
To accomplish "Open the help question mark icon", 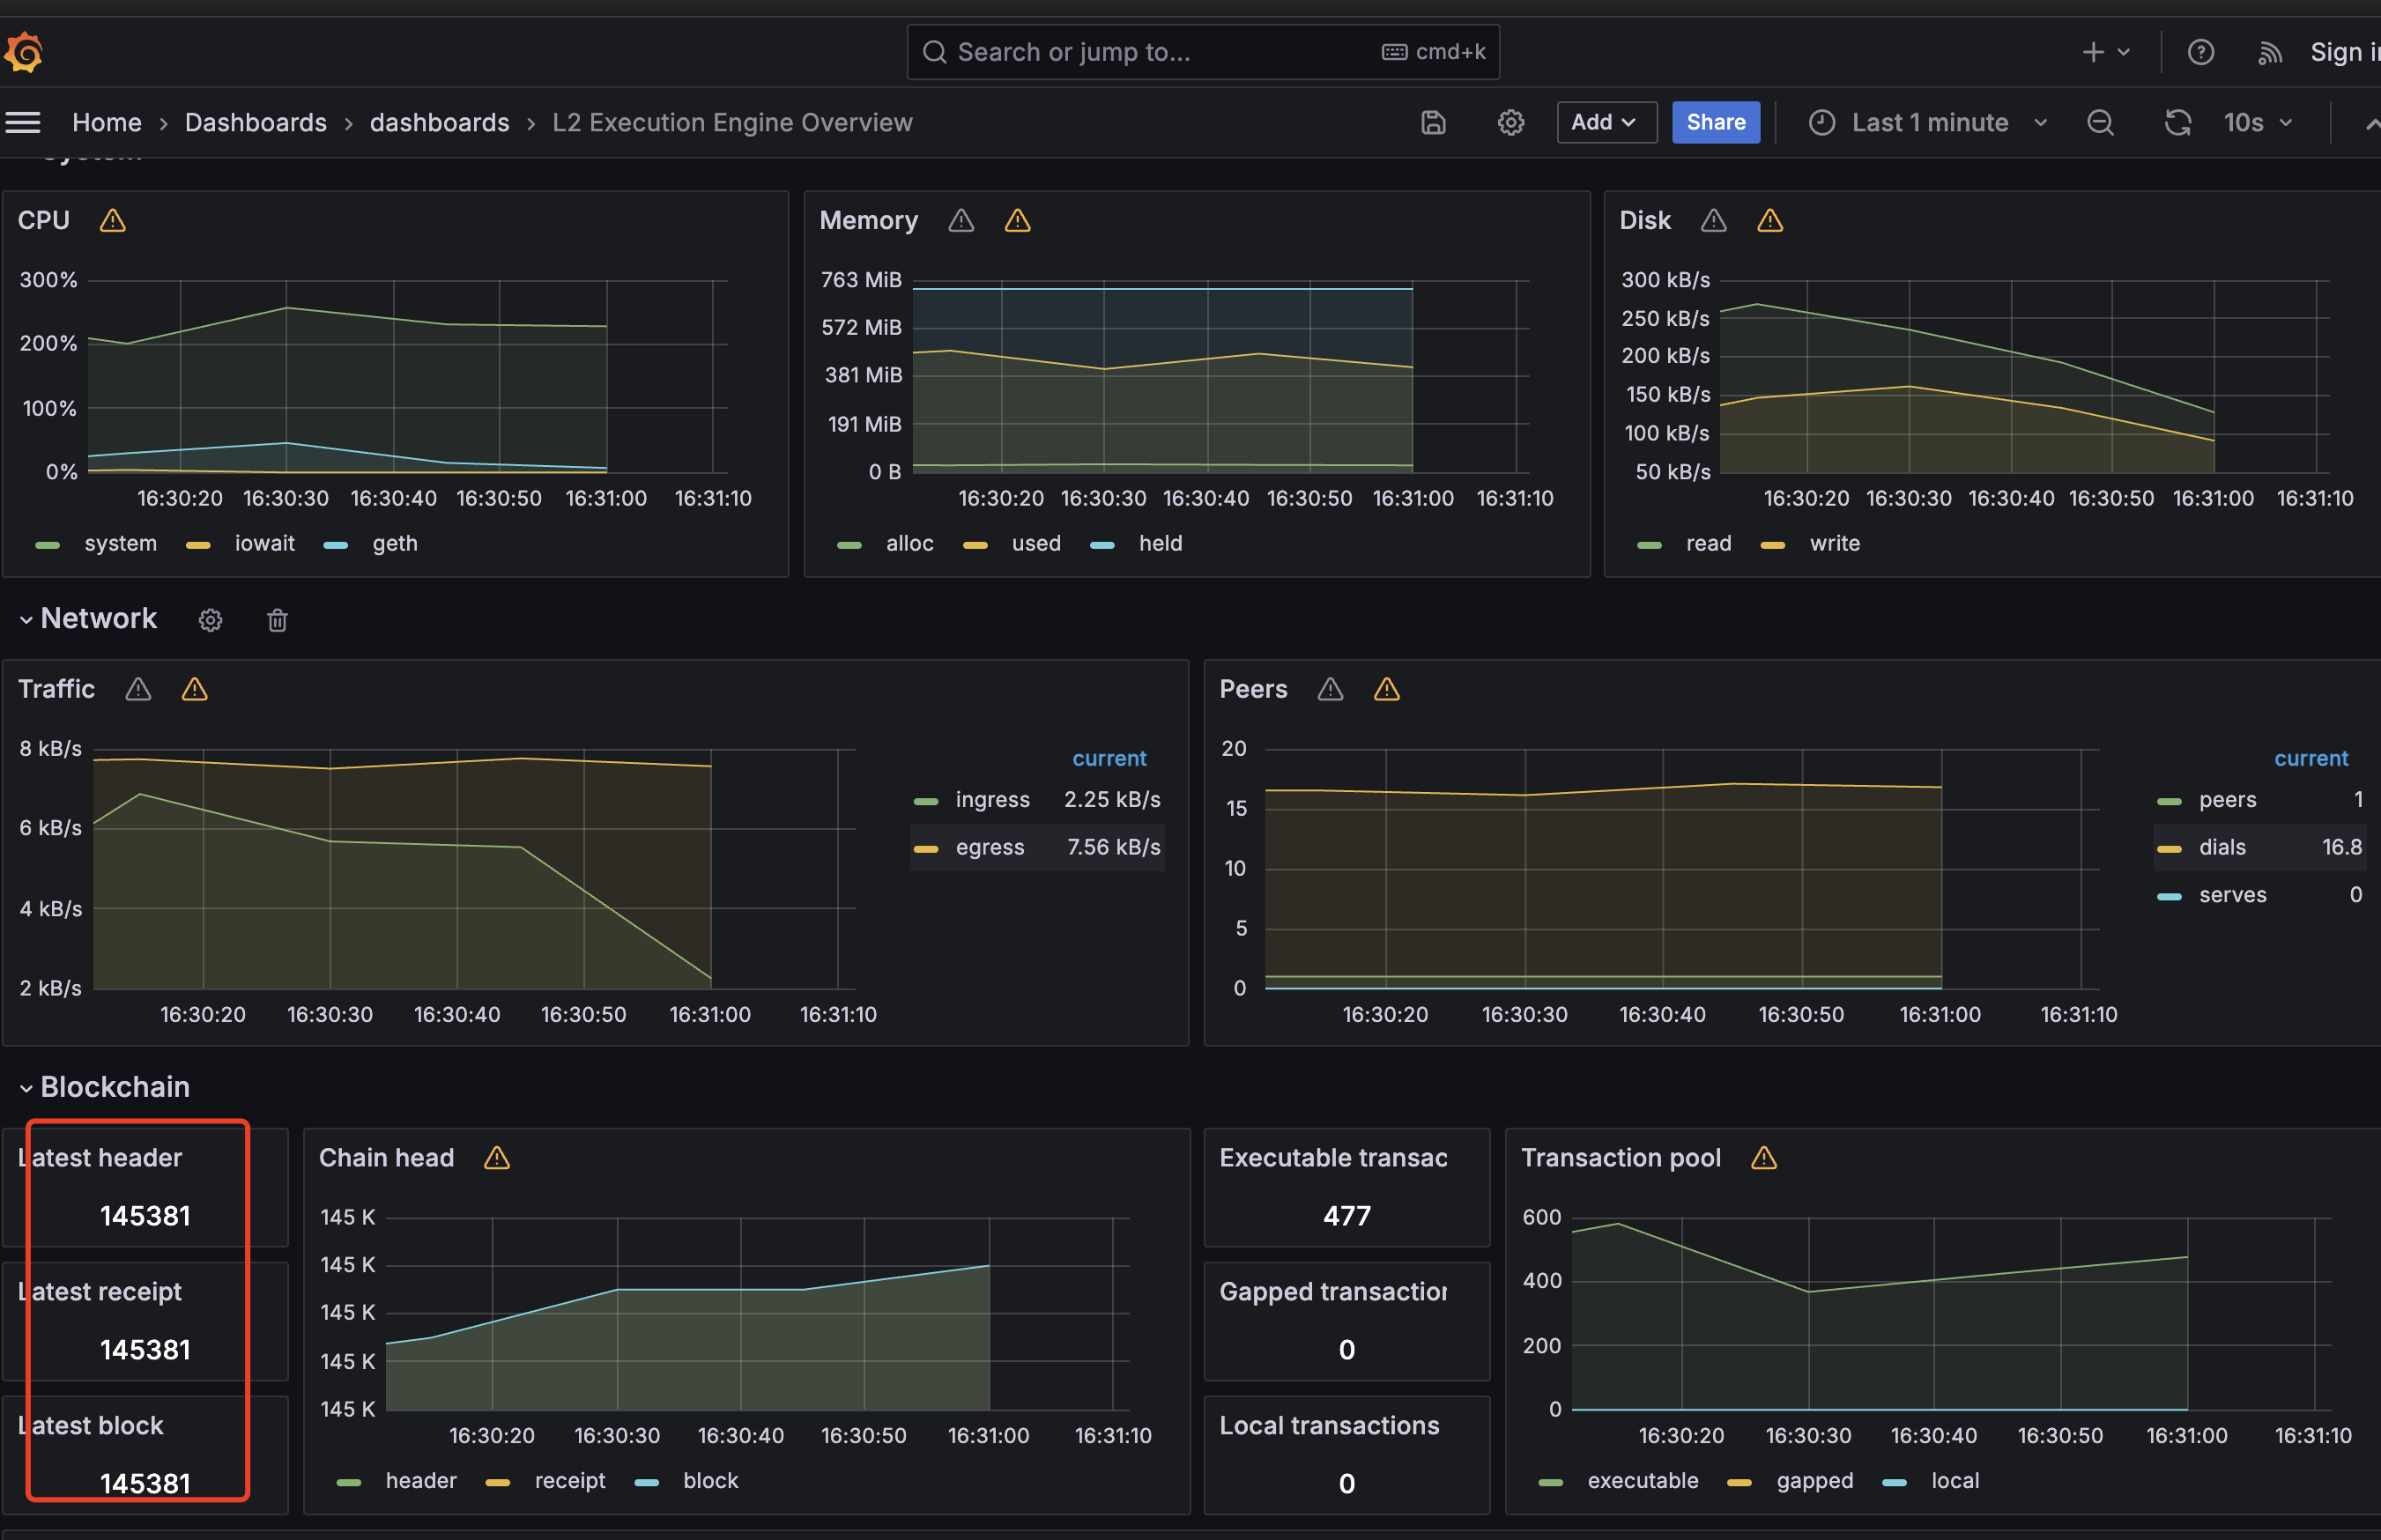I will point(2200,52).
